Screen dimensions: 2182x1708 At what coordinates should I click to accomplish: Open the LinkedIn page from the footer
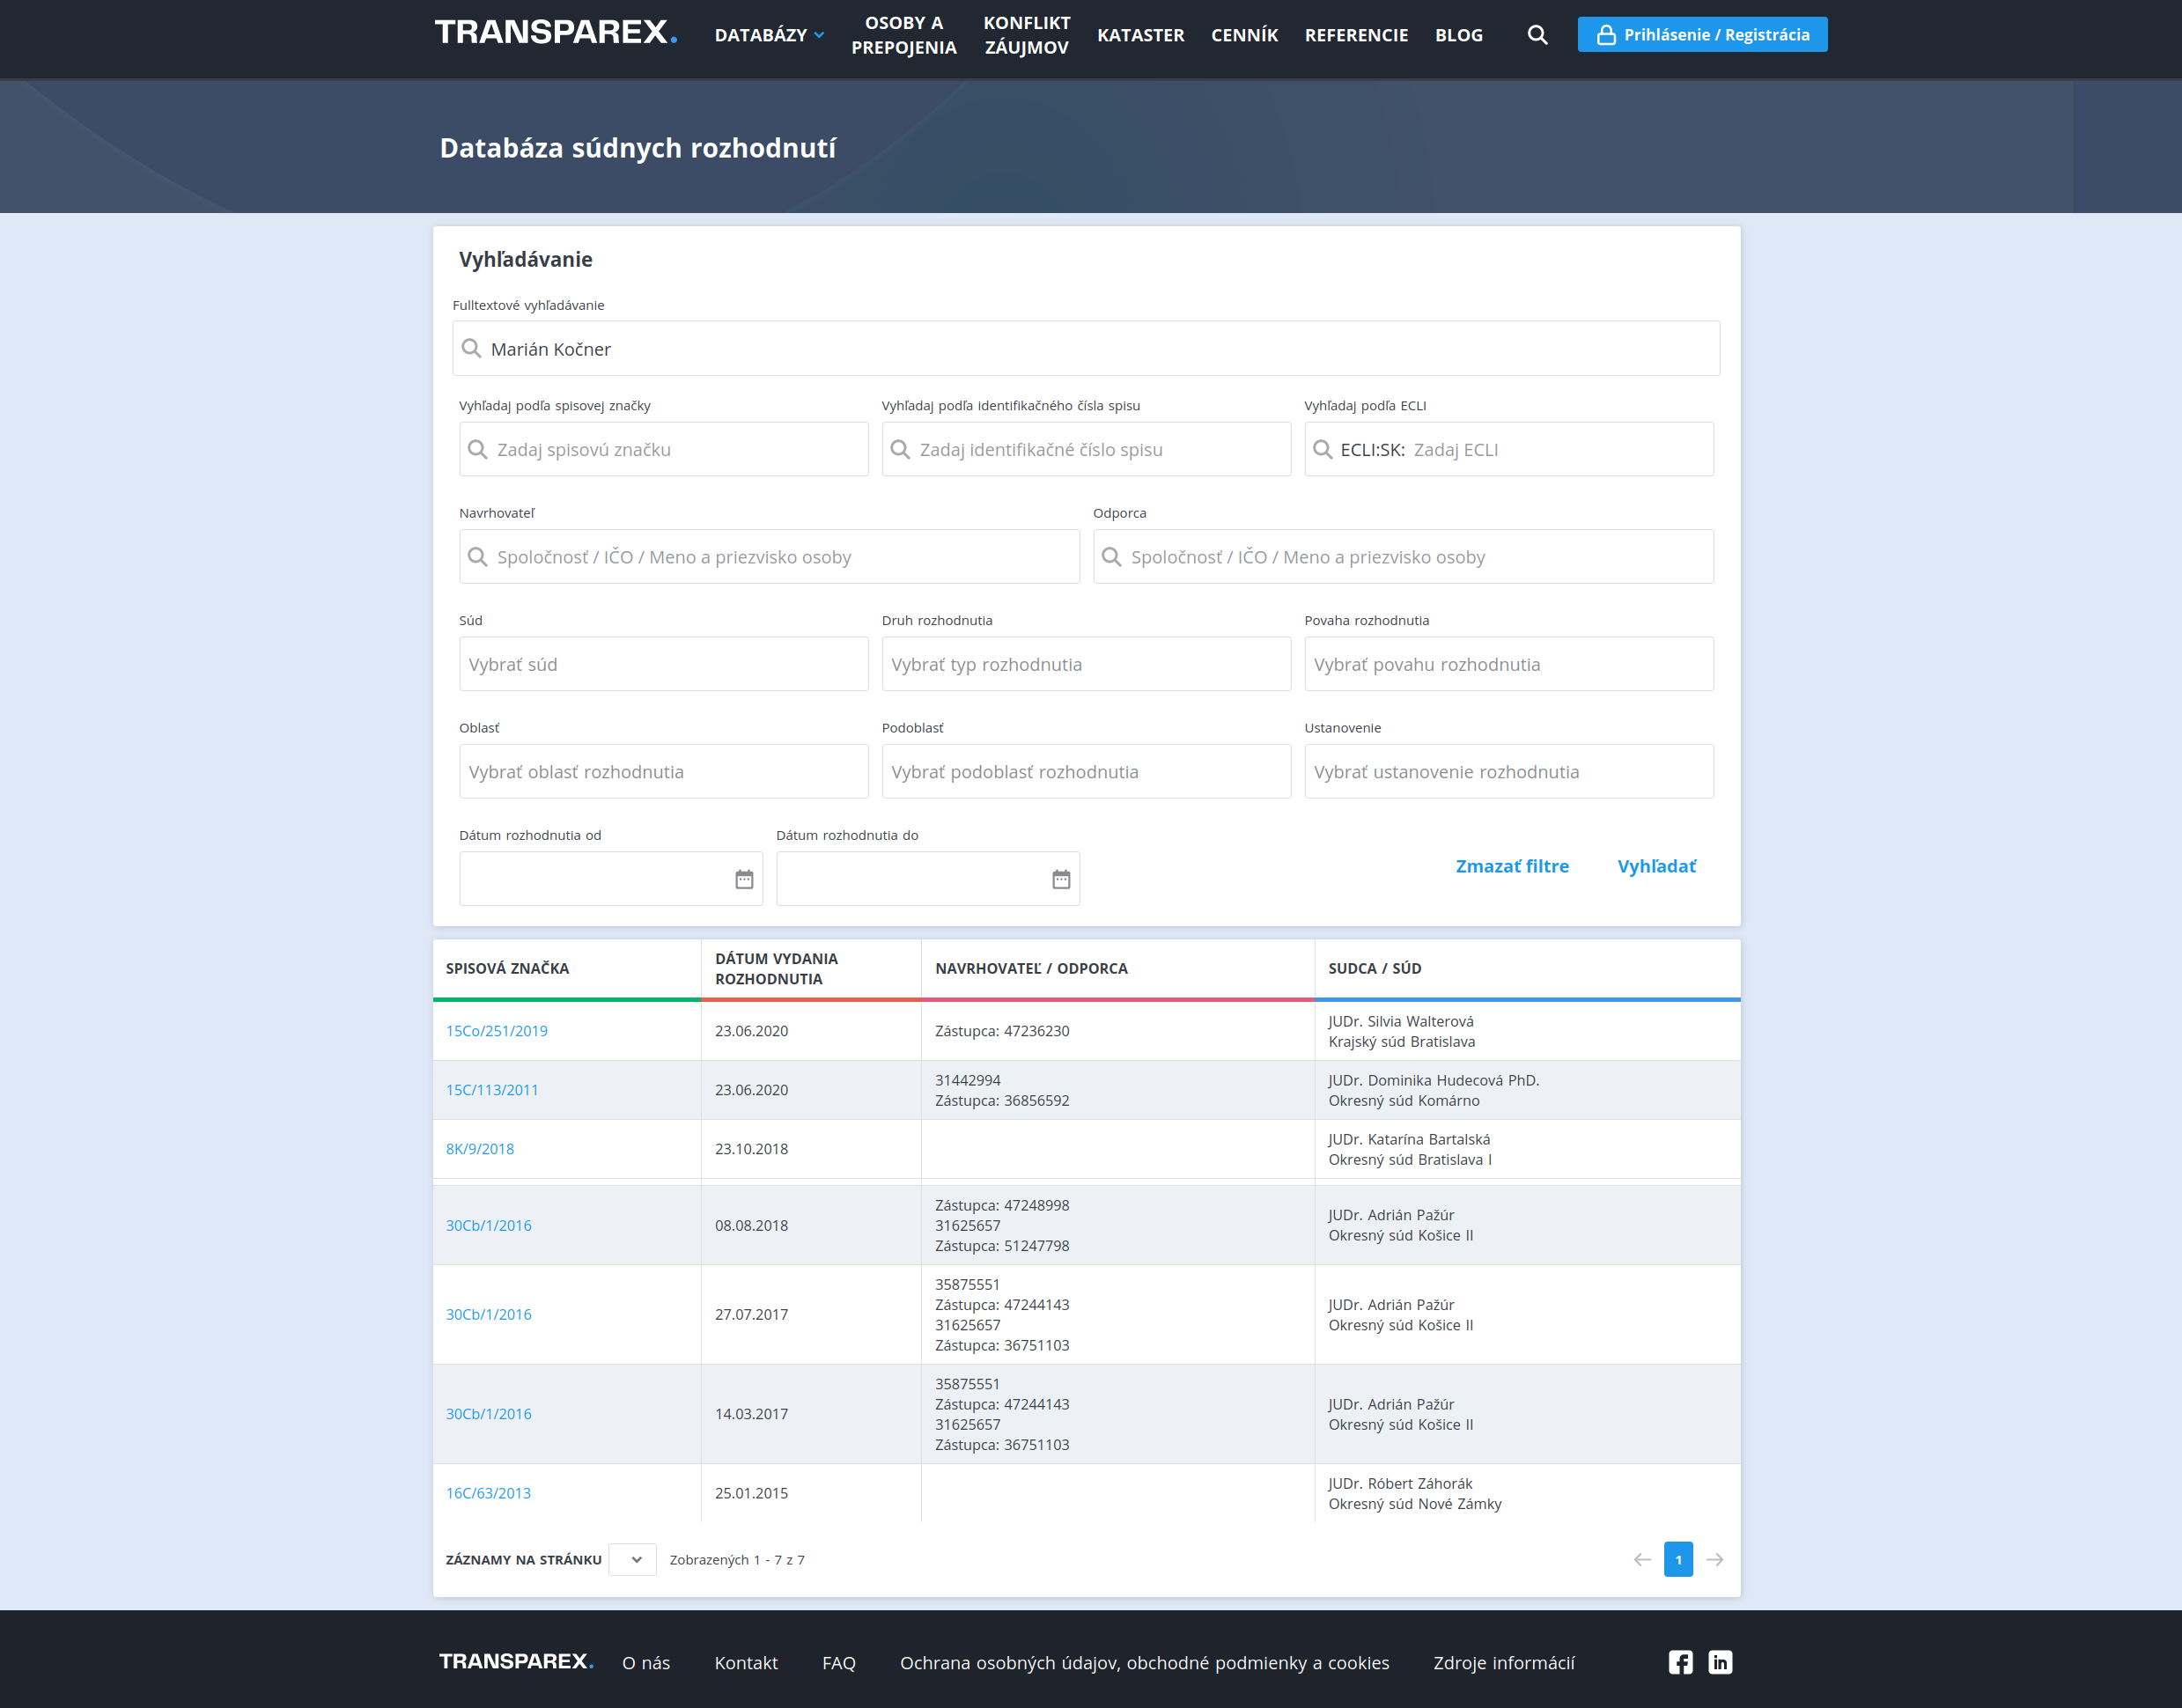coord(1719,1662)
